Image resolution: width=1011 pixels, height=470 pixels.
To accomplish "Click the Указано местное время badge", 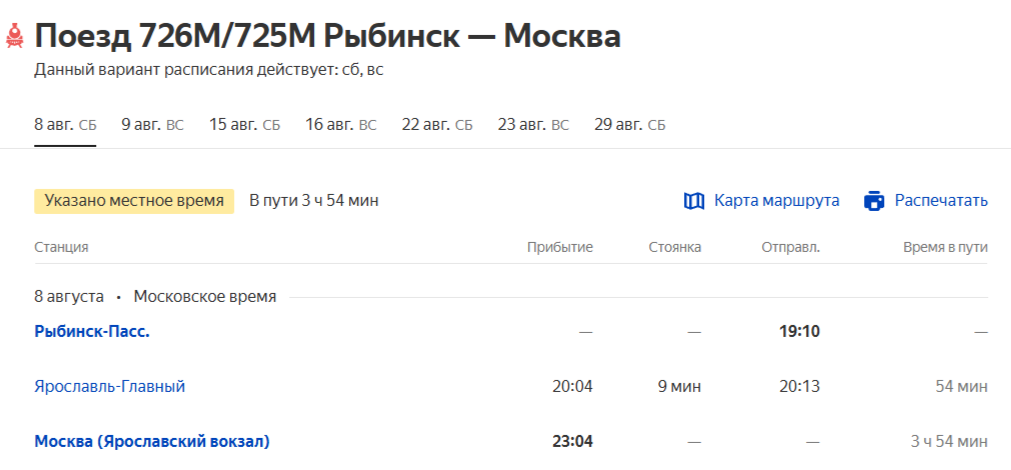I will point(134,201).
